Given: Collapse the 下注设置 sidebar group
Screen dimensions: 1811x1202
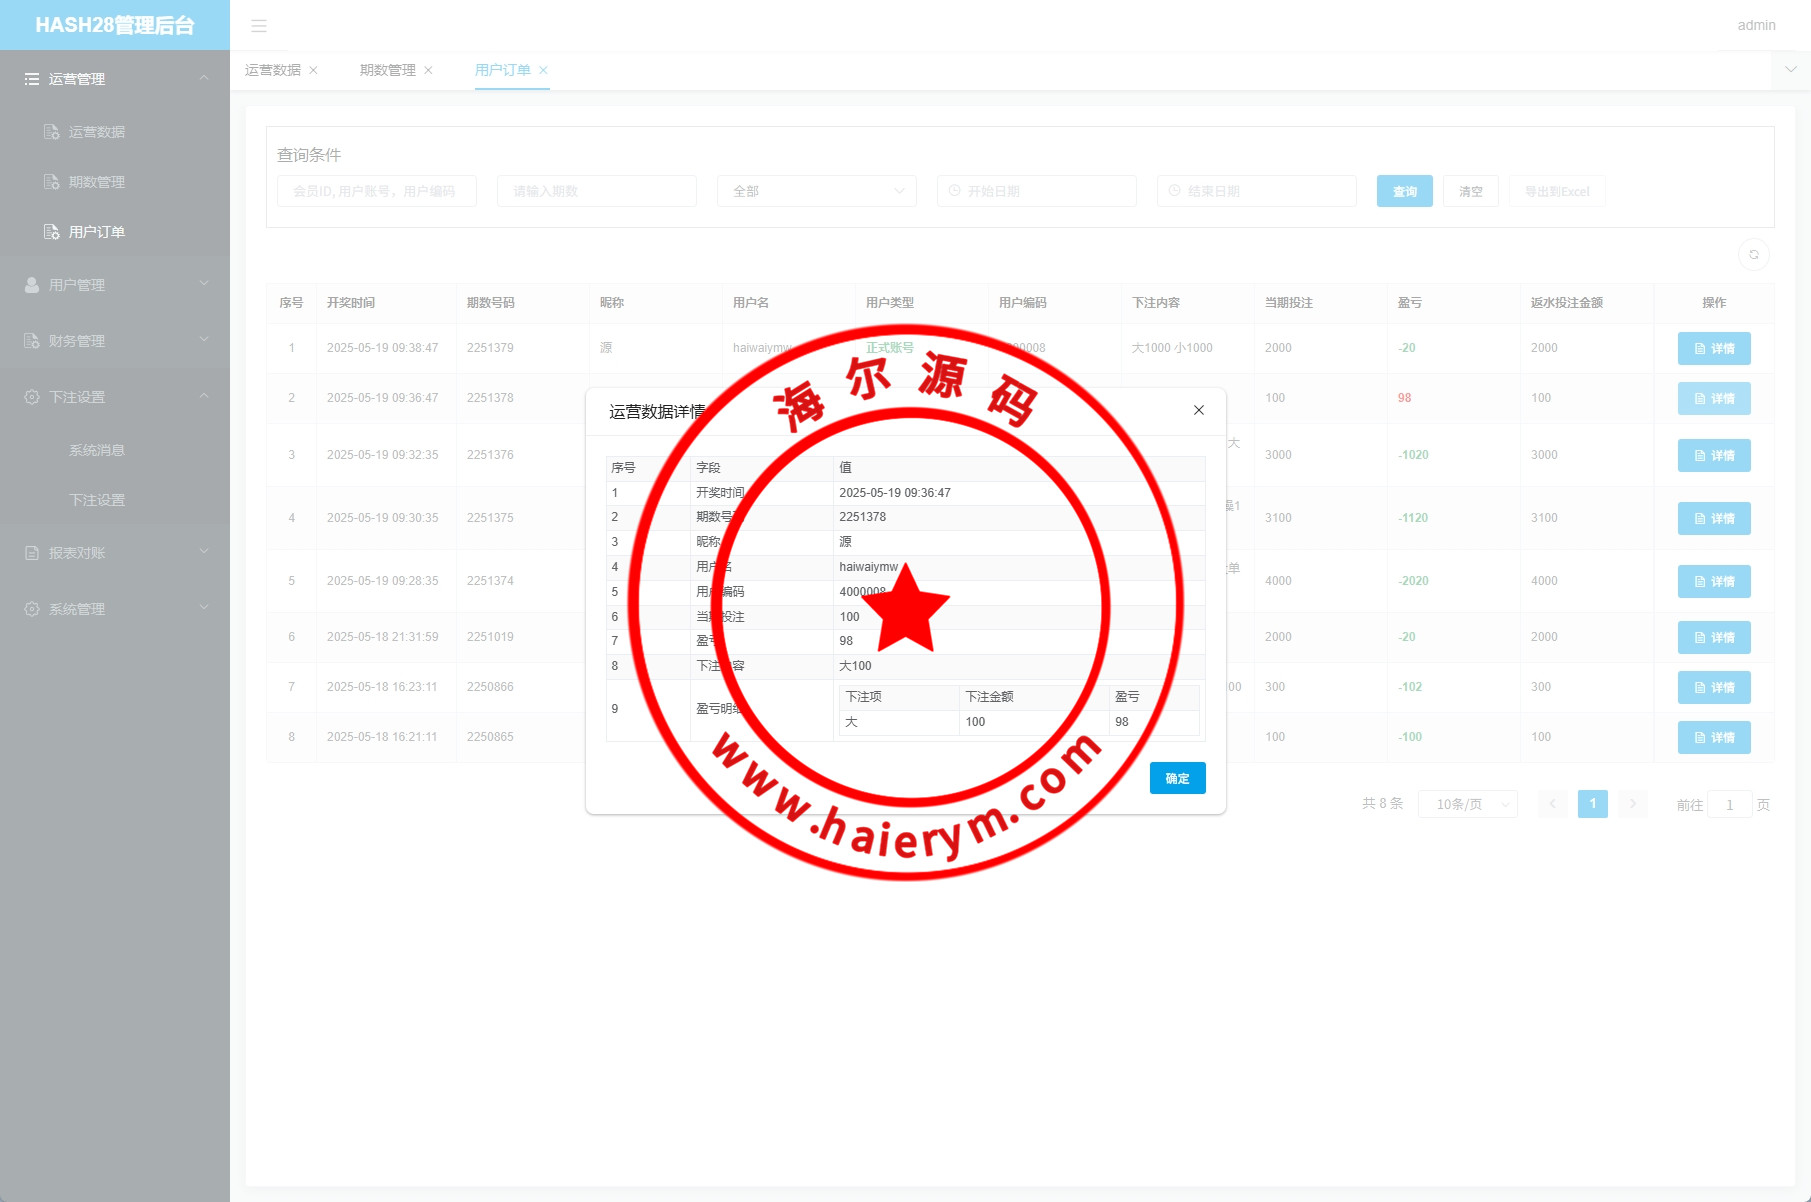Looking at the screenshot, I should coord(115,397).
